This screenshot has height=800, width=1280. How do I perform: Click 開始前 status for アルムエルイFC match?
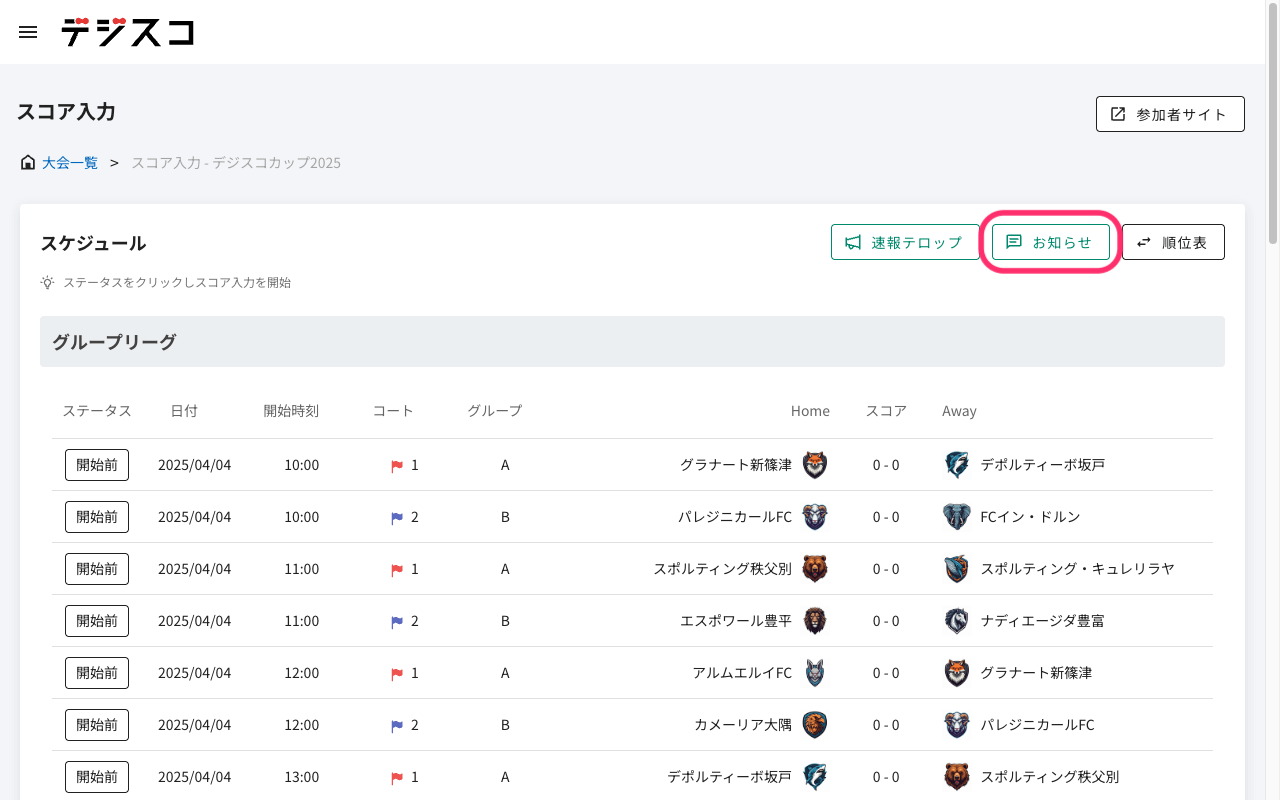click(x=97, y=673)
